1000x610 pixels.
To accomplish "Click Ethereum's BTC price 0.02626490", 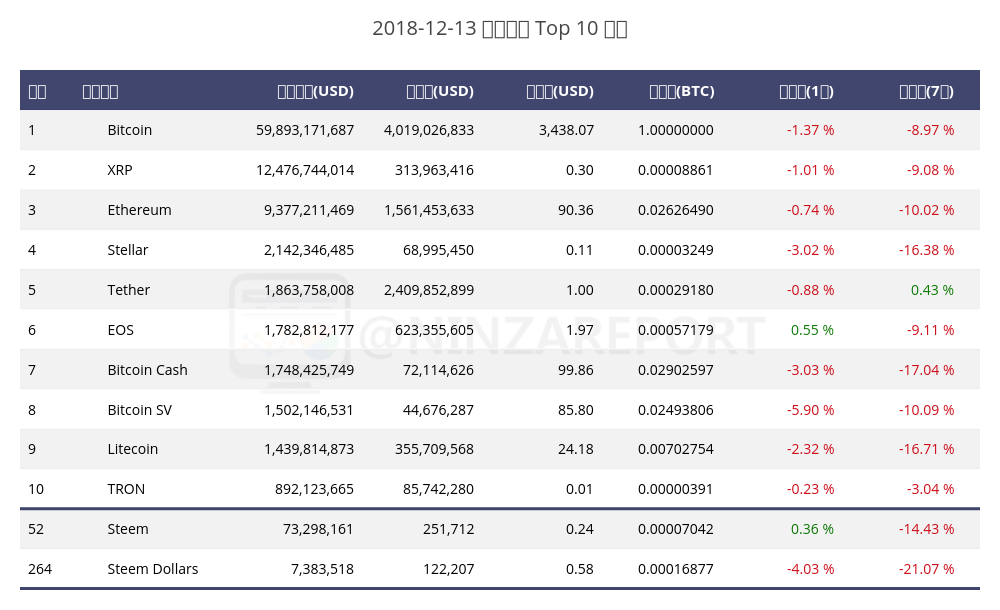I will [x=675, y=210].
